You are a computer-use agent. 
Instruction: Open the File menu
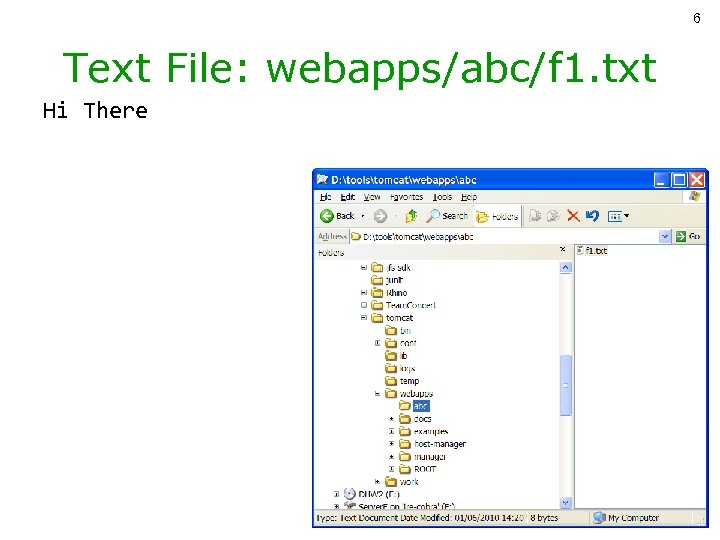(326, 197)
